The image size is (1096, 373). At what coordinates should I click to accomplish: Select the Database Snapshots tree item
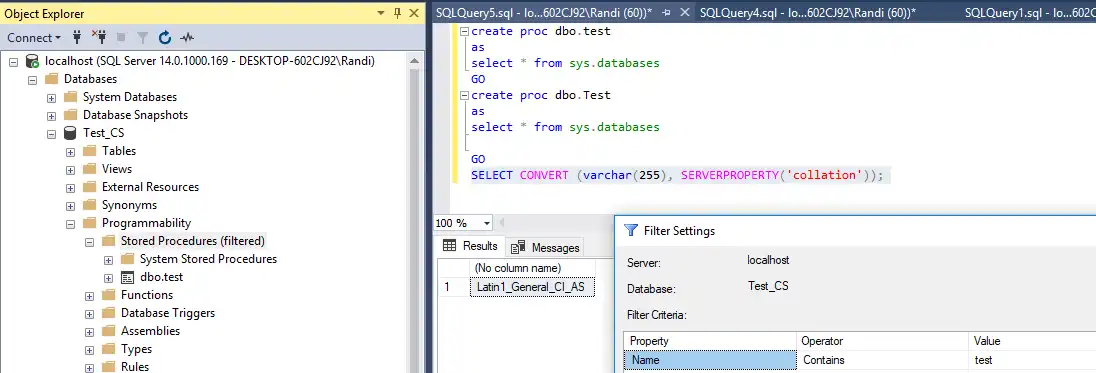tap(136, 115)
